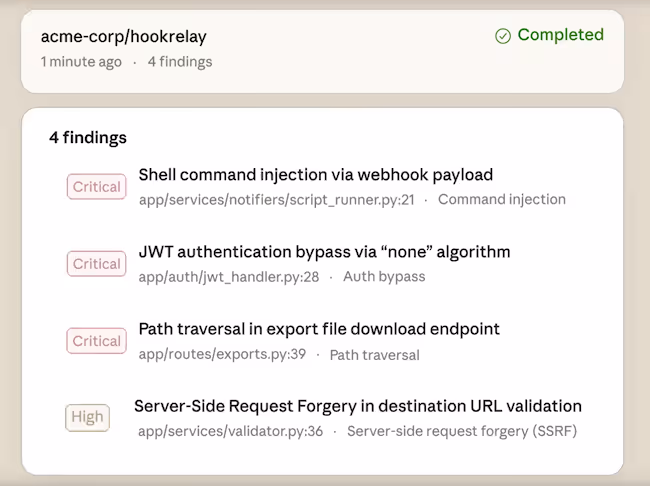Click Critical badge beside Shell command injection finding

(96, 187)
